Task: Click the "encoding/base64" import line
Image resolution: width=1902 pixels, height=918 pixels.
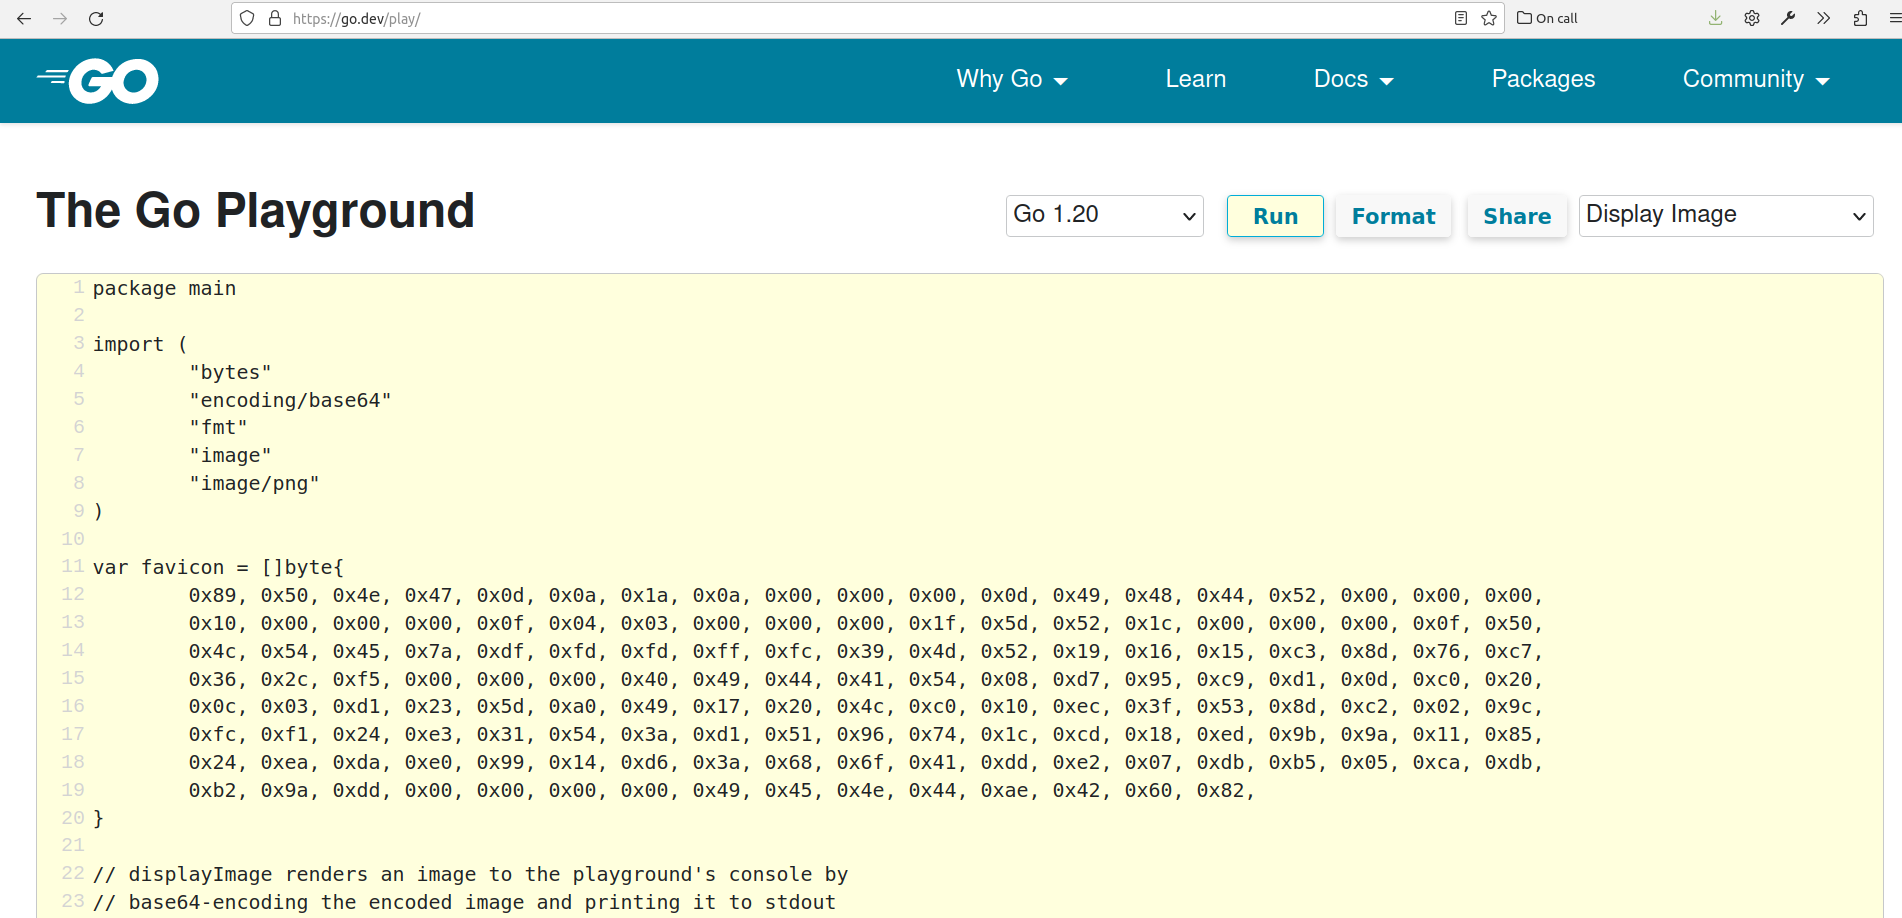Action: coord(290,400)
